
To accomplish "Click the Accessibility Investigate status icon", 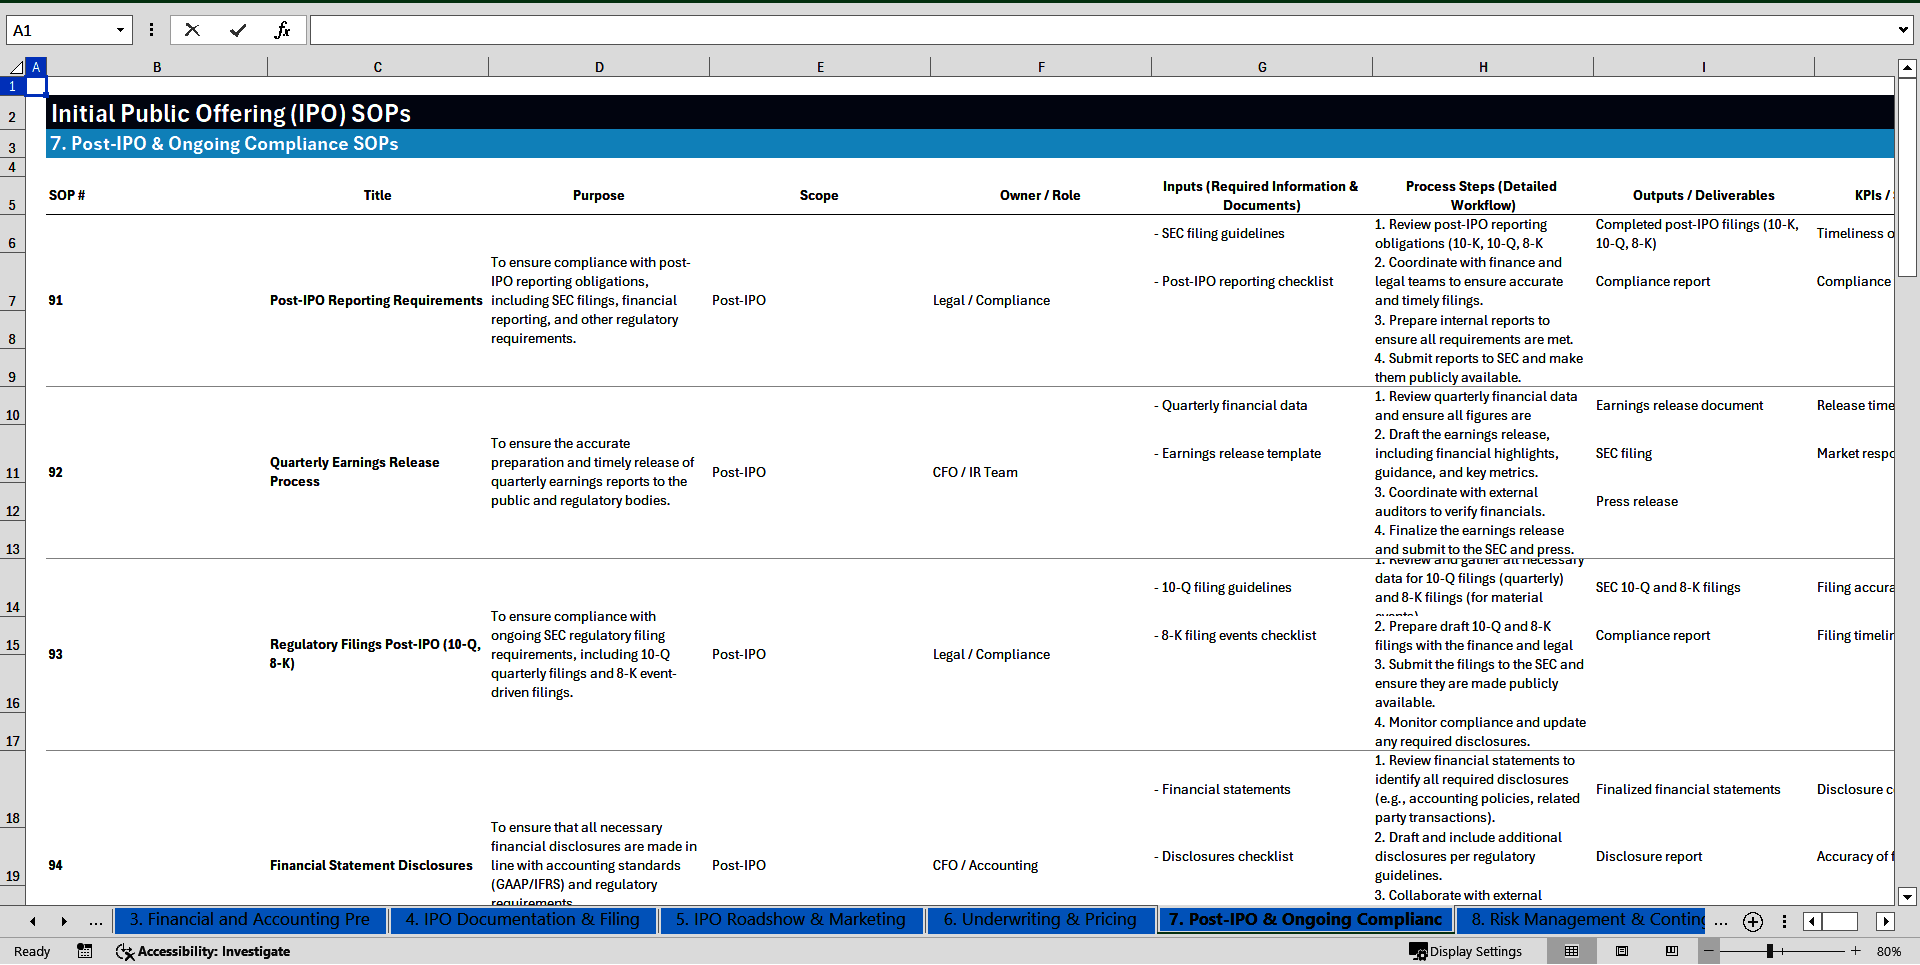I will click(203, 951).
